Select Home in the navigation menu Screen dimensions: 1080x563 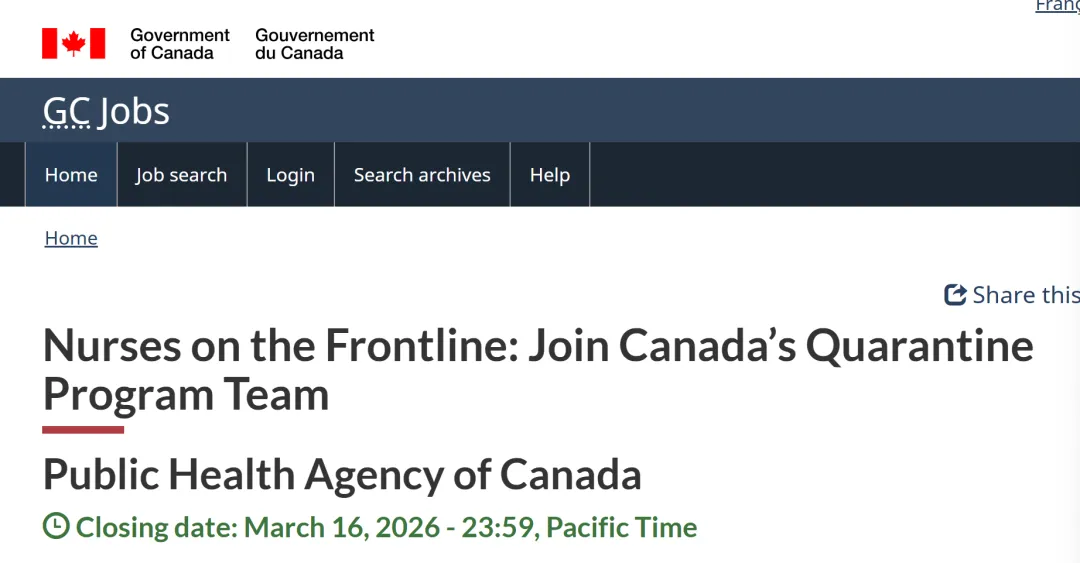coord(71,175)
